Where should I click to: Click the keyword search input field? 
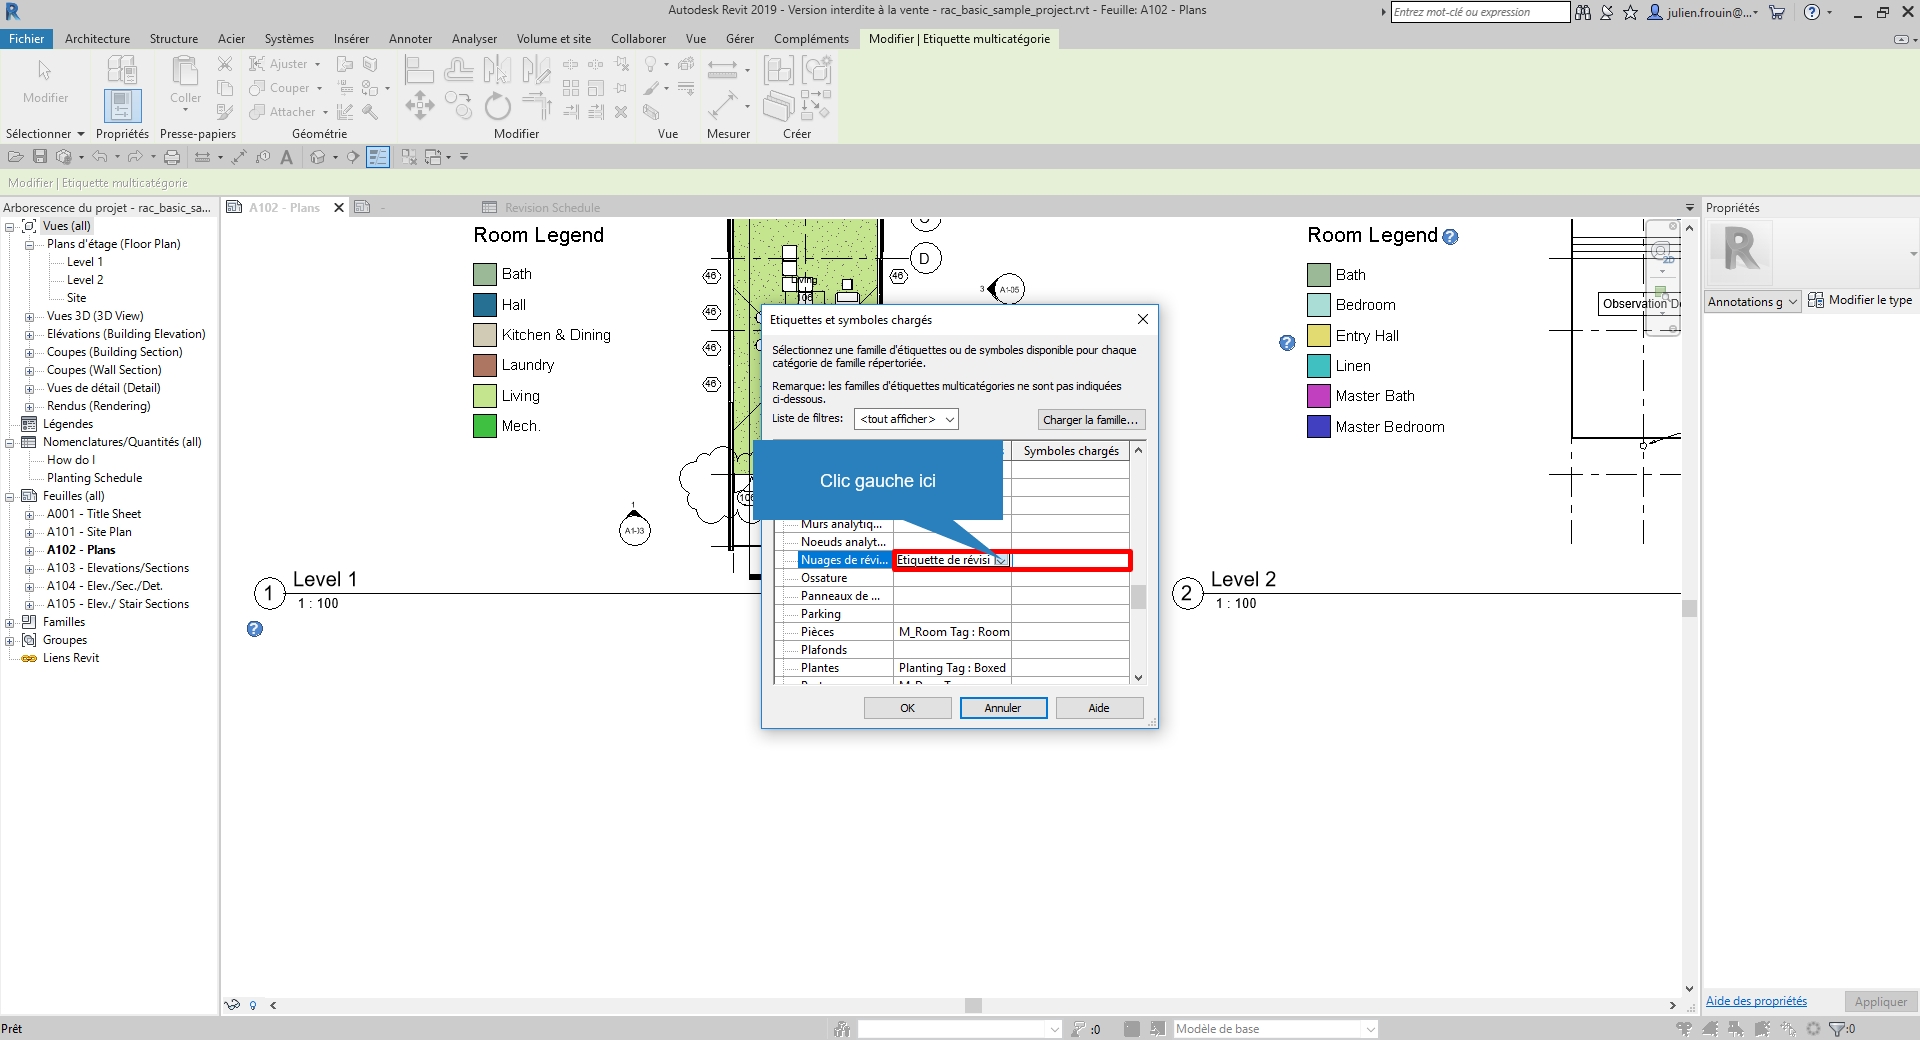click(x=1479, y=13)
